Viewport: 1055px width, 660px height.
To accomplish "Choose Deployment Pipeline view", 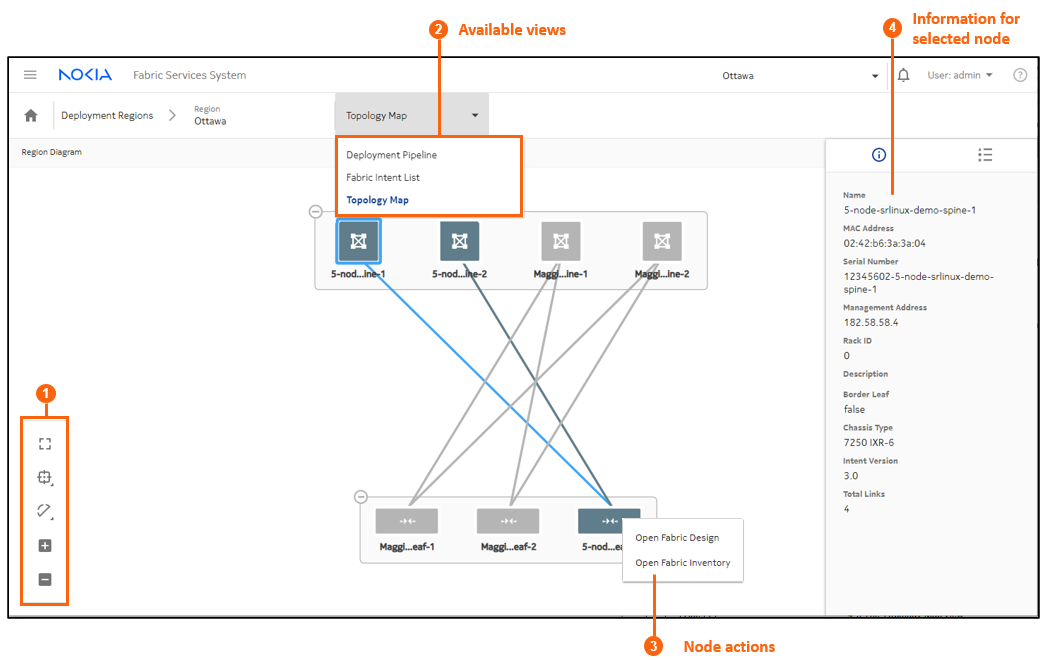I will coord(392,155).
